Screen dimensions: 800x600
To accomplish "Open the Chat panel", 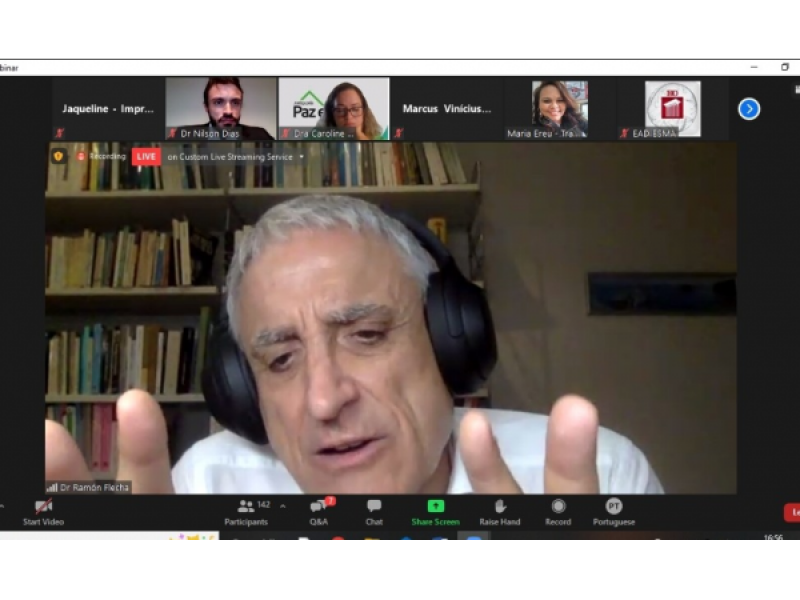I will coord(374,512).
